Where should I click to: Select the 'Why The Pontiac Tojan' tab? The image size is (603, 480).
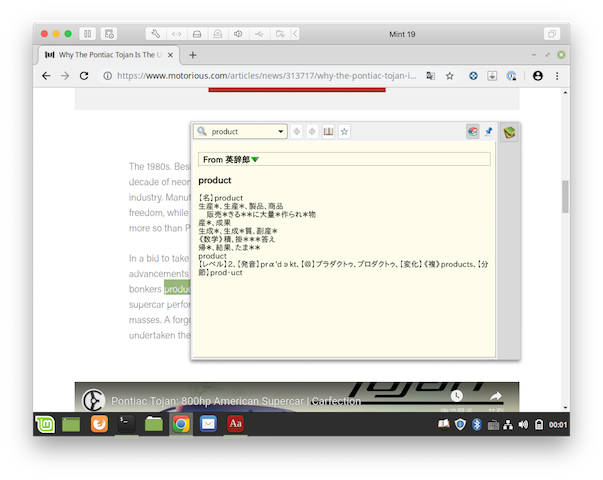105,54
